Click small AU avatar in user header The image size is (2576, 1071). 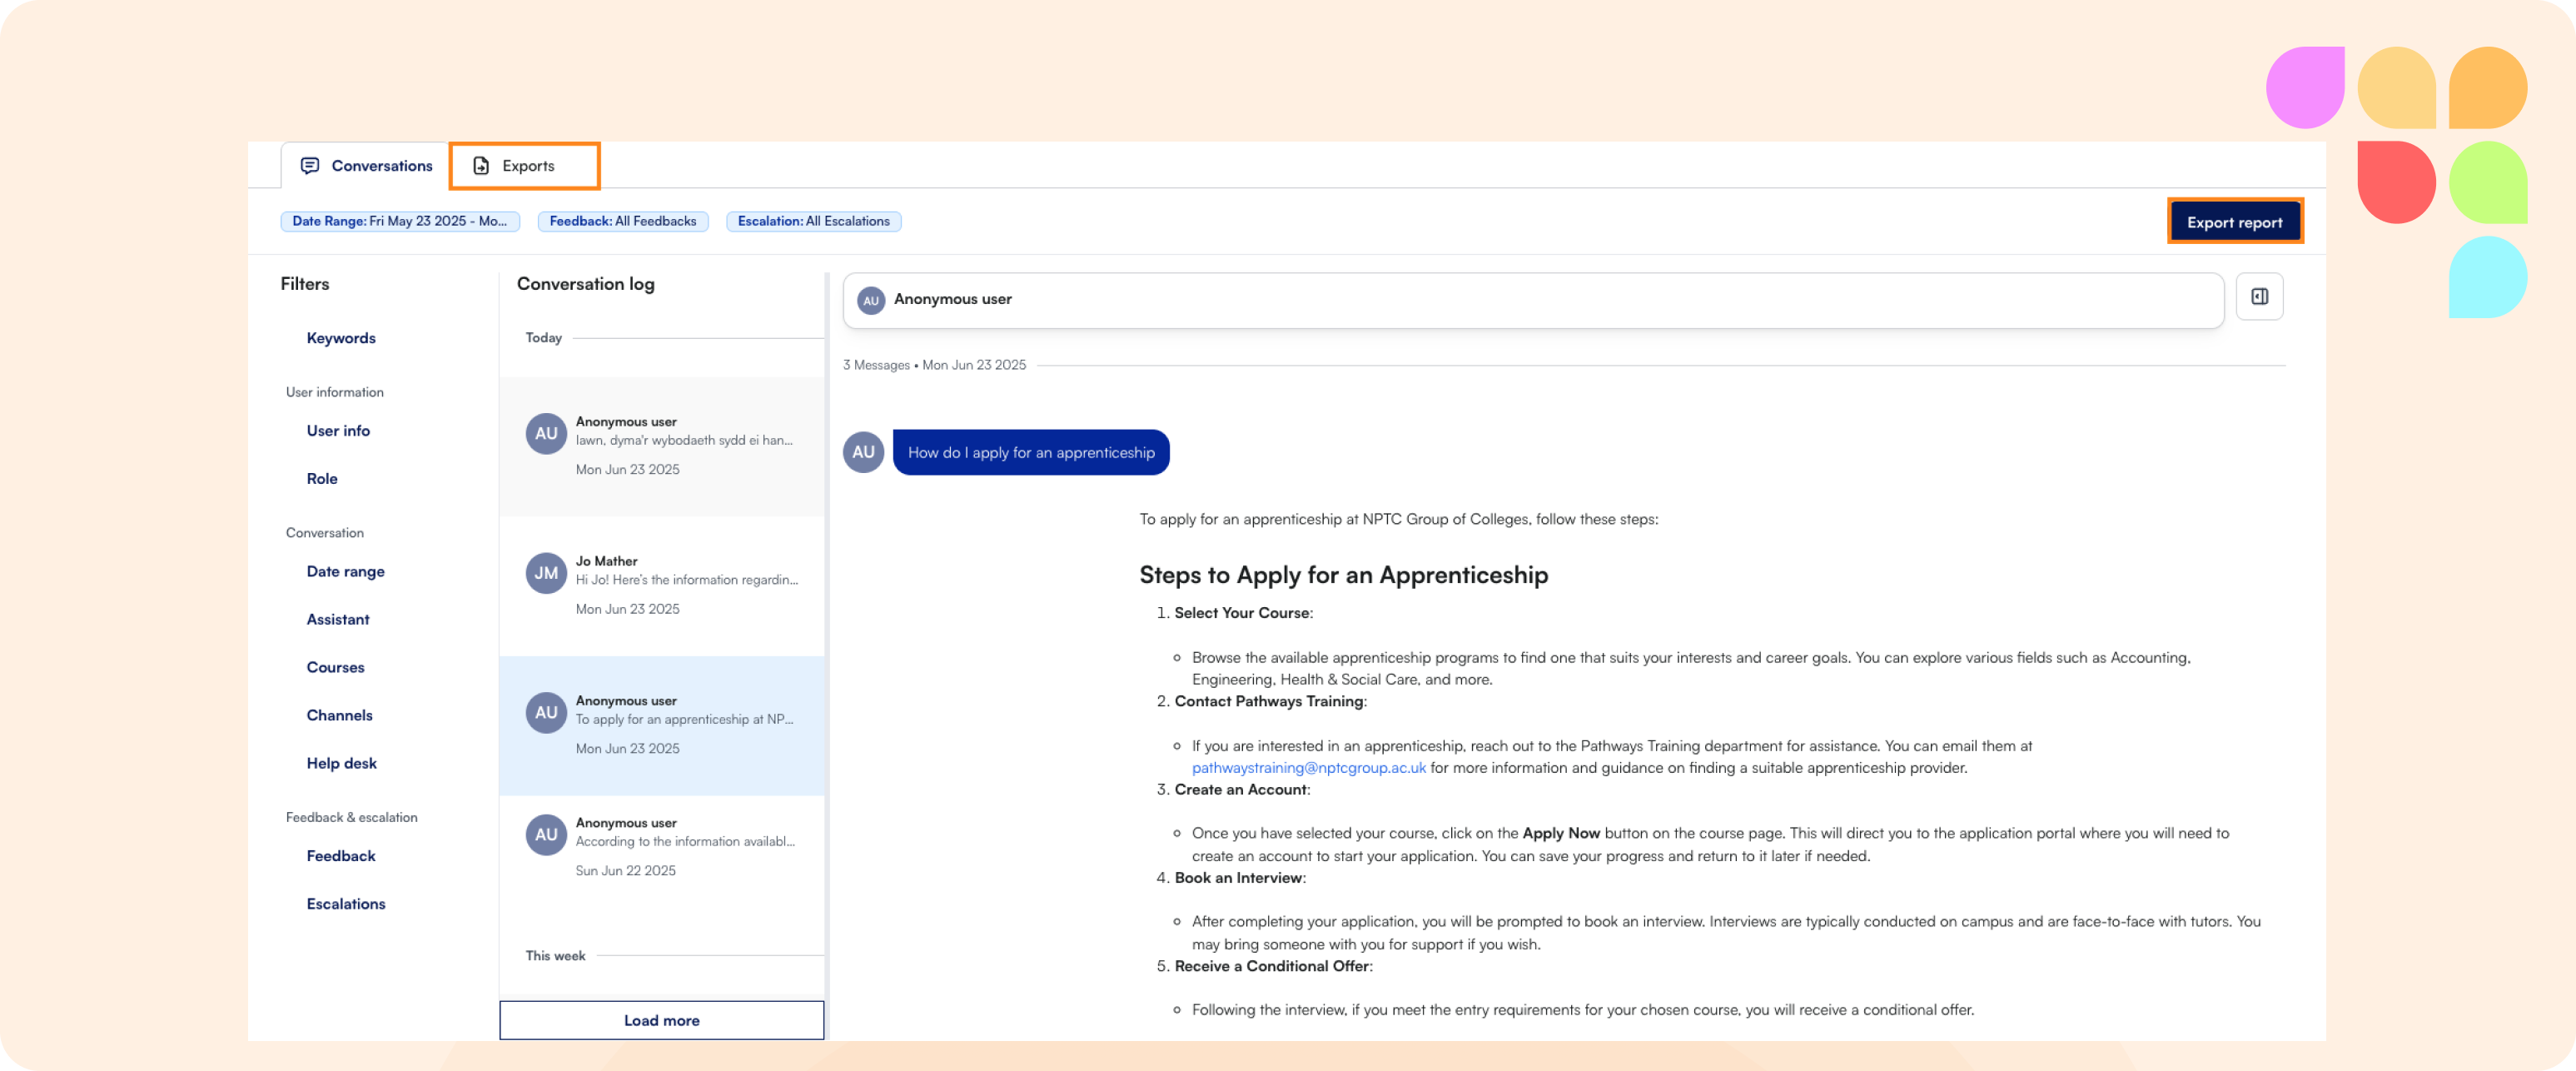(871, 300)
